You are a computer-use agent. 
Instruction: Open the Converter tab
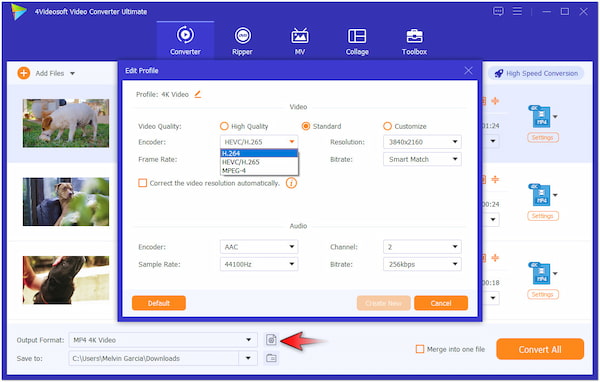tap(185, 41)
